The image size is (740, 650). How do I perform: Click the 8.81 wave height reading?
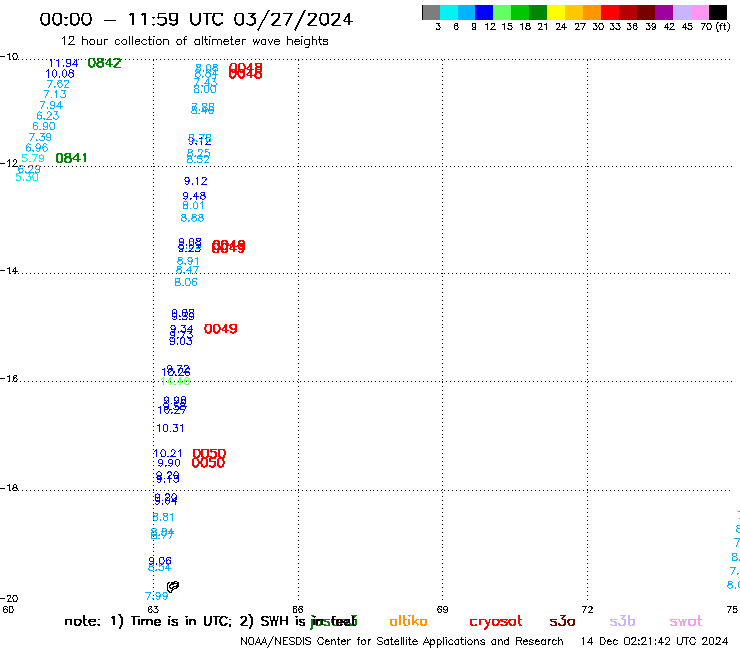point(163,517)
